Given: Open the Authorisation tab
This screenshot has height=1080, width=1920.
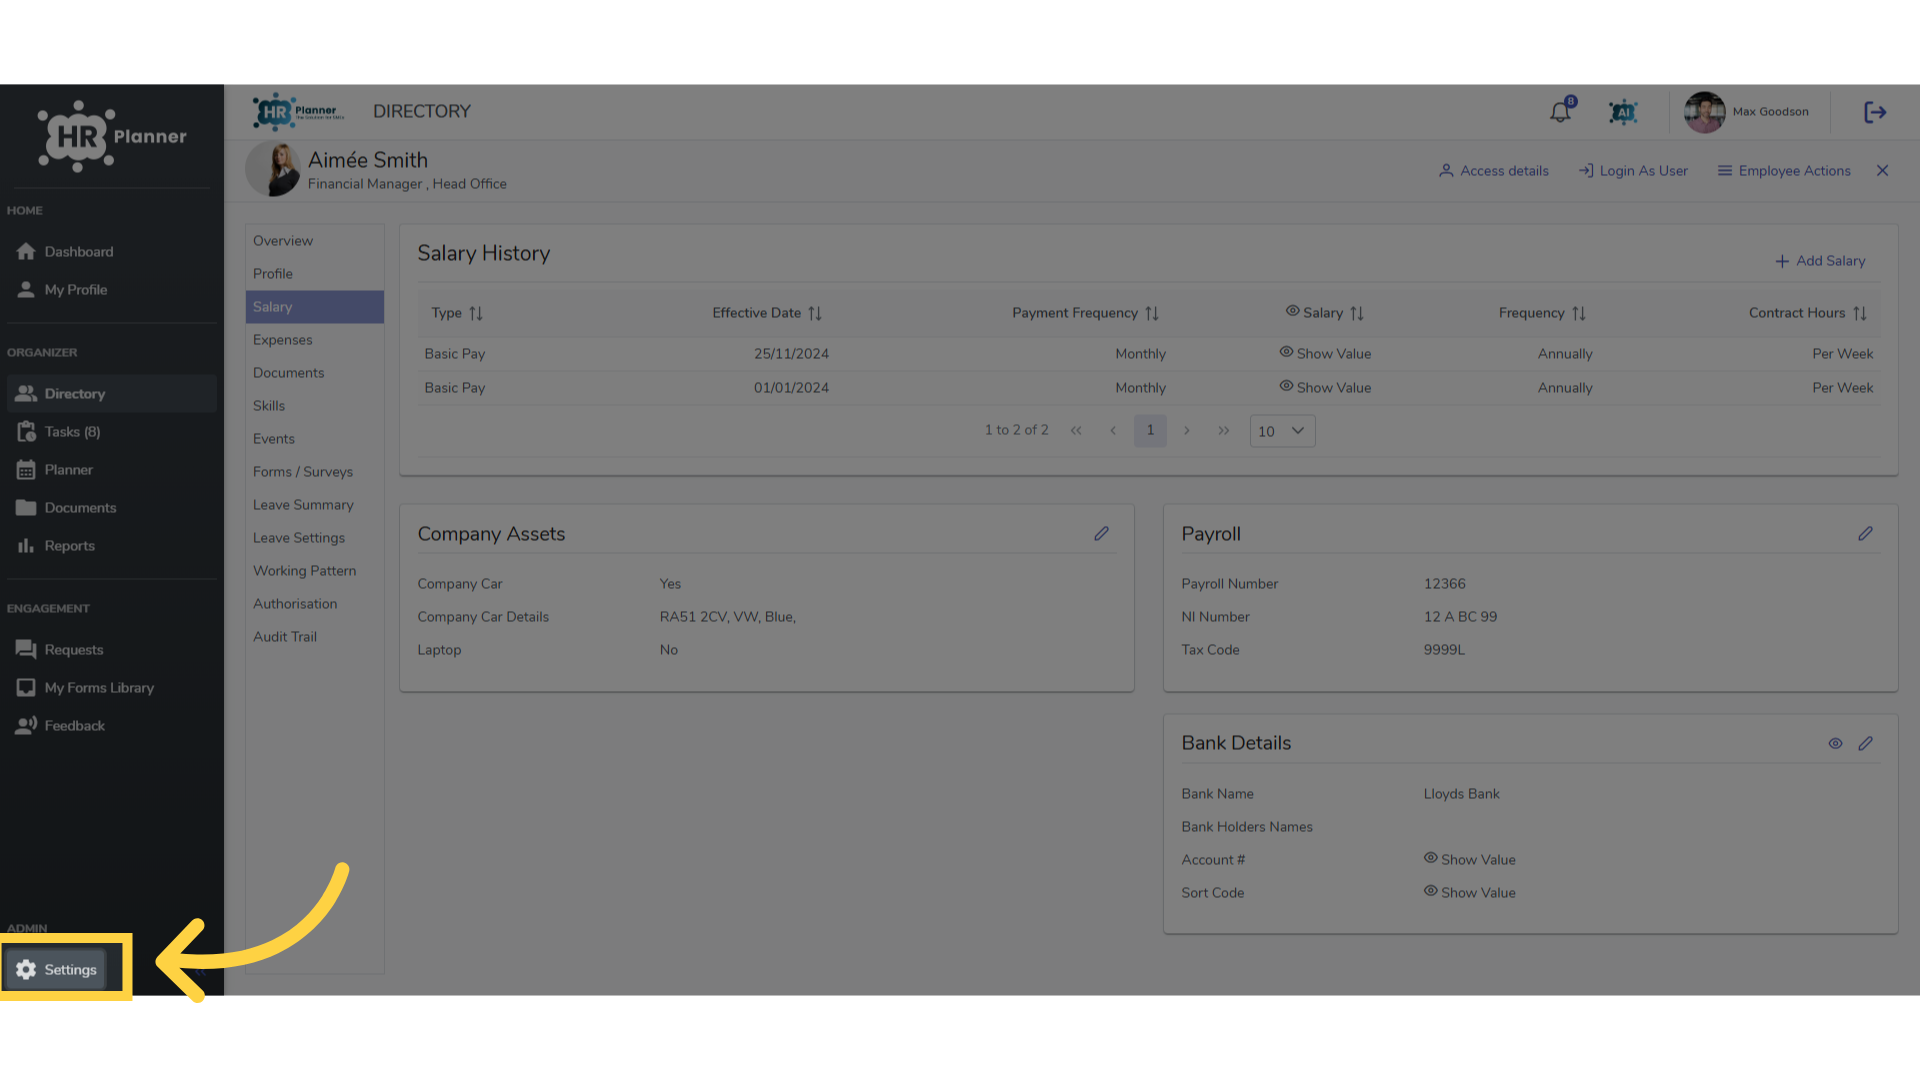Looking at the screenshot, I should [314, 604].
